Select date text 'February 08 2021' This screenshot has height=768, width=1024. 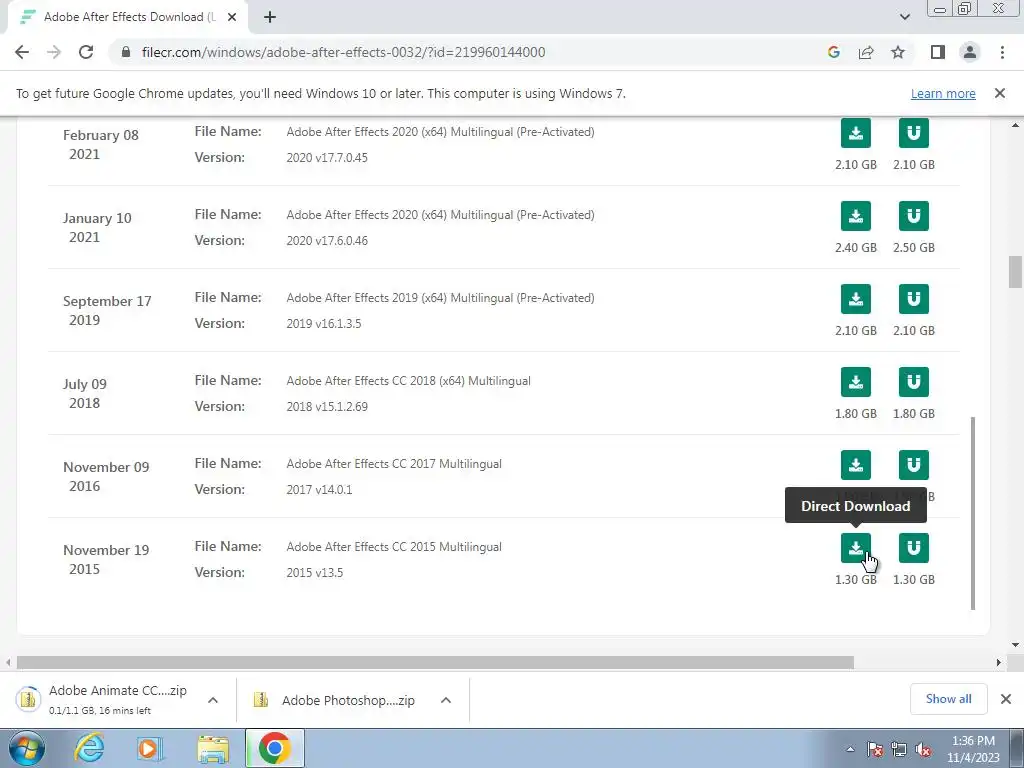tap(101, 144)
